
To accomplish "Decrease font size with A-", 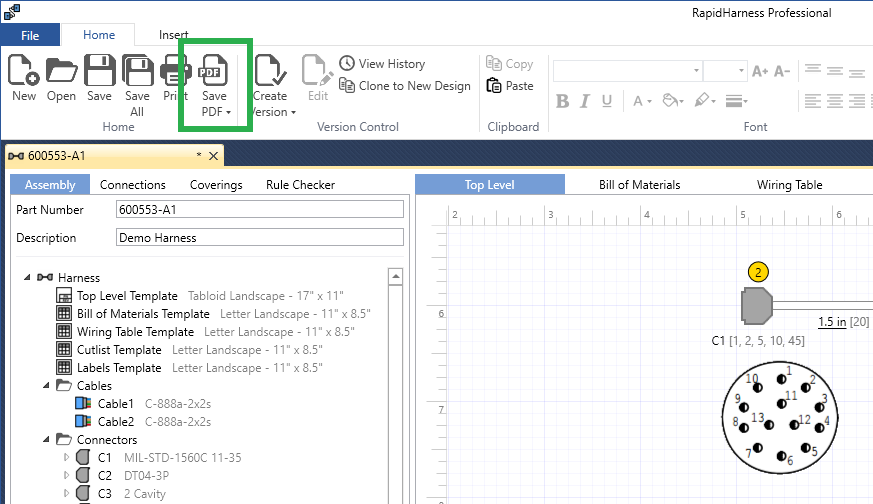I will [782, 71].
